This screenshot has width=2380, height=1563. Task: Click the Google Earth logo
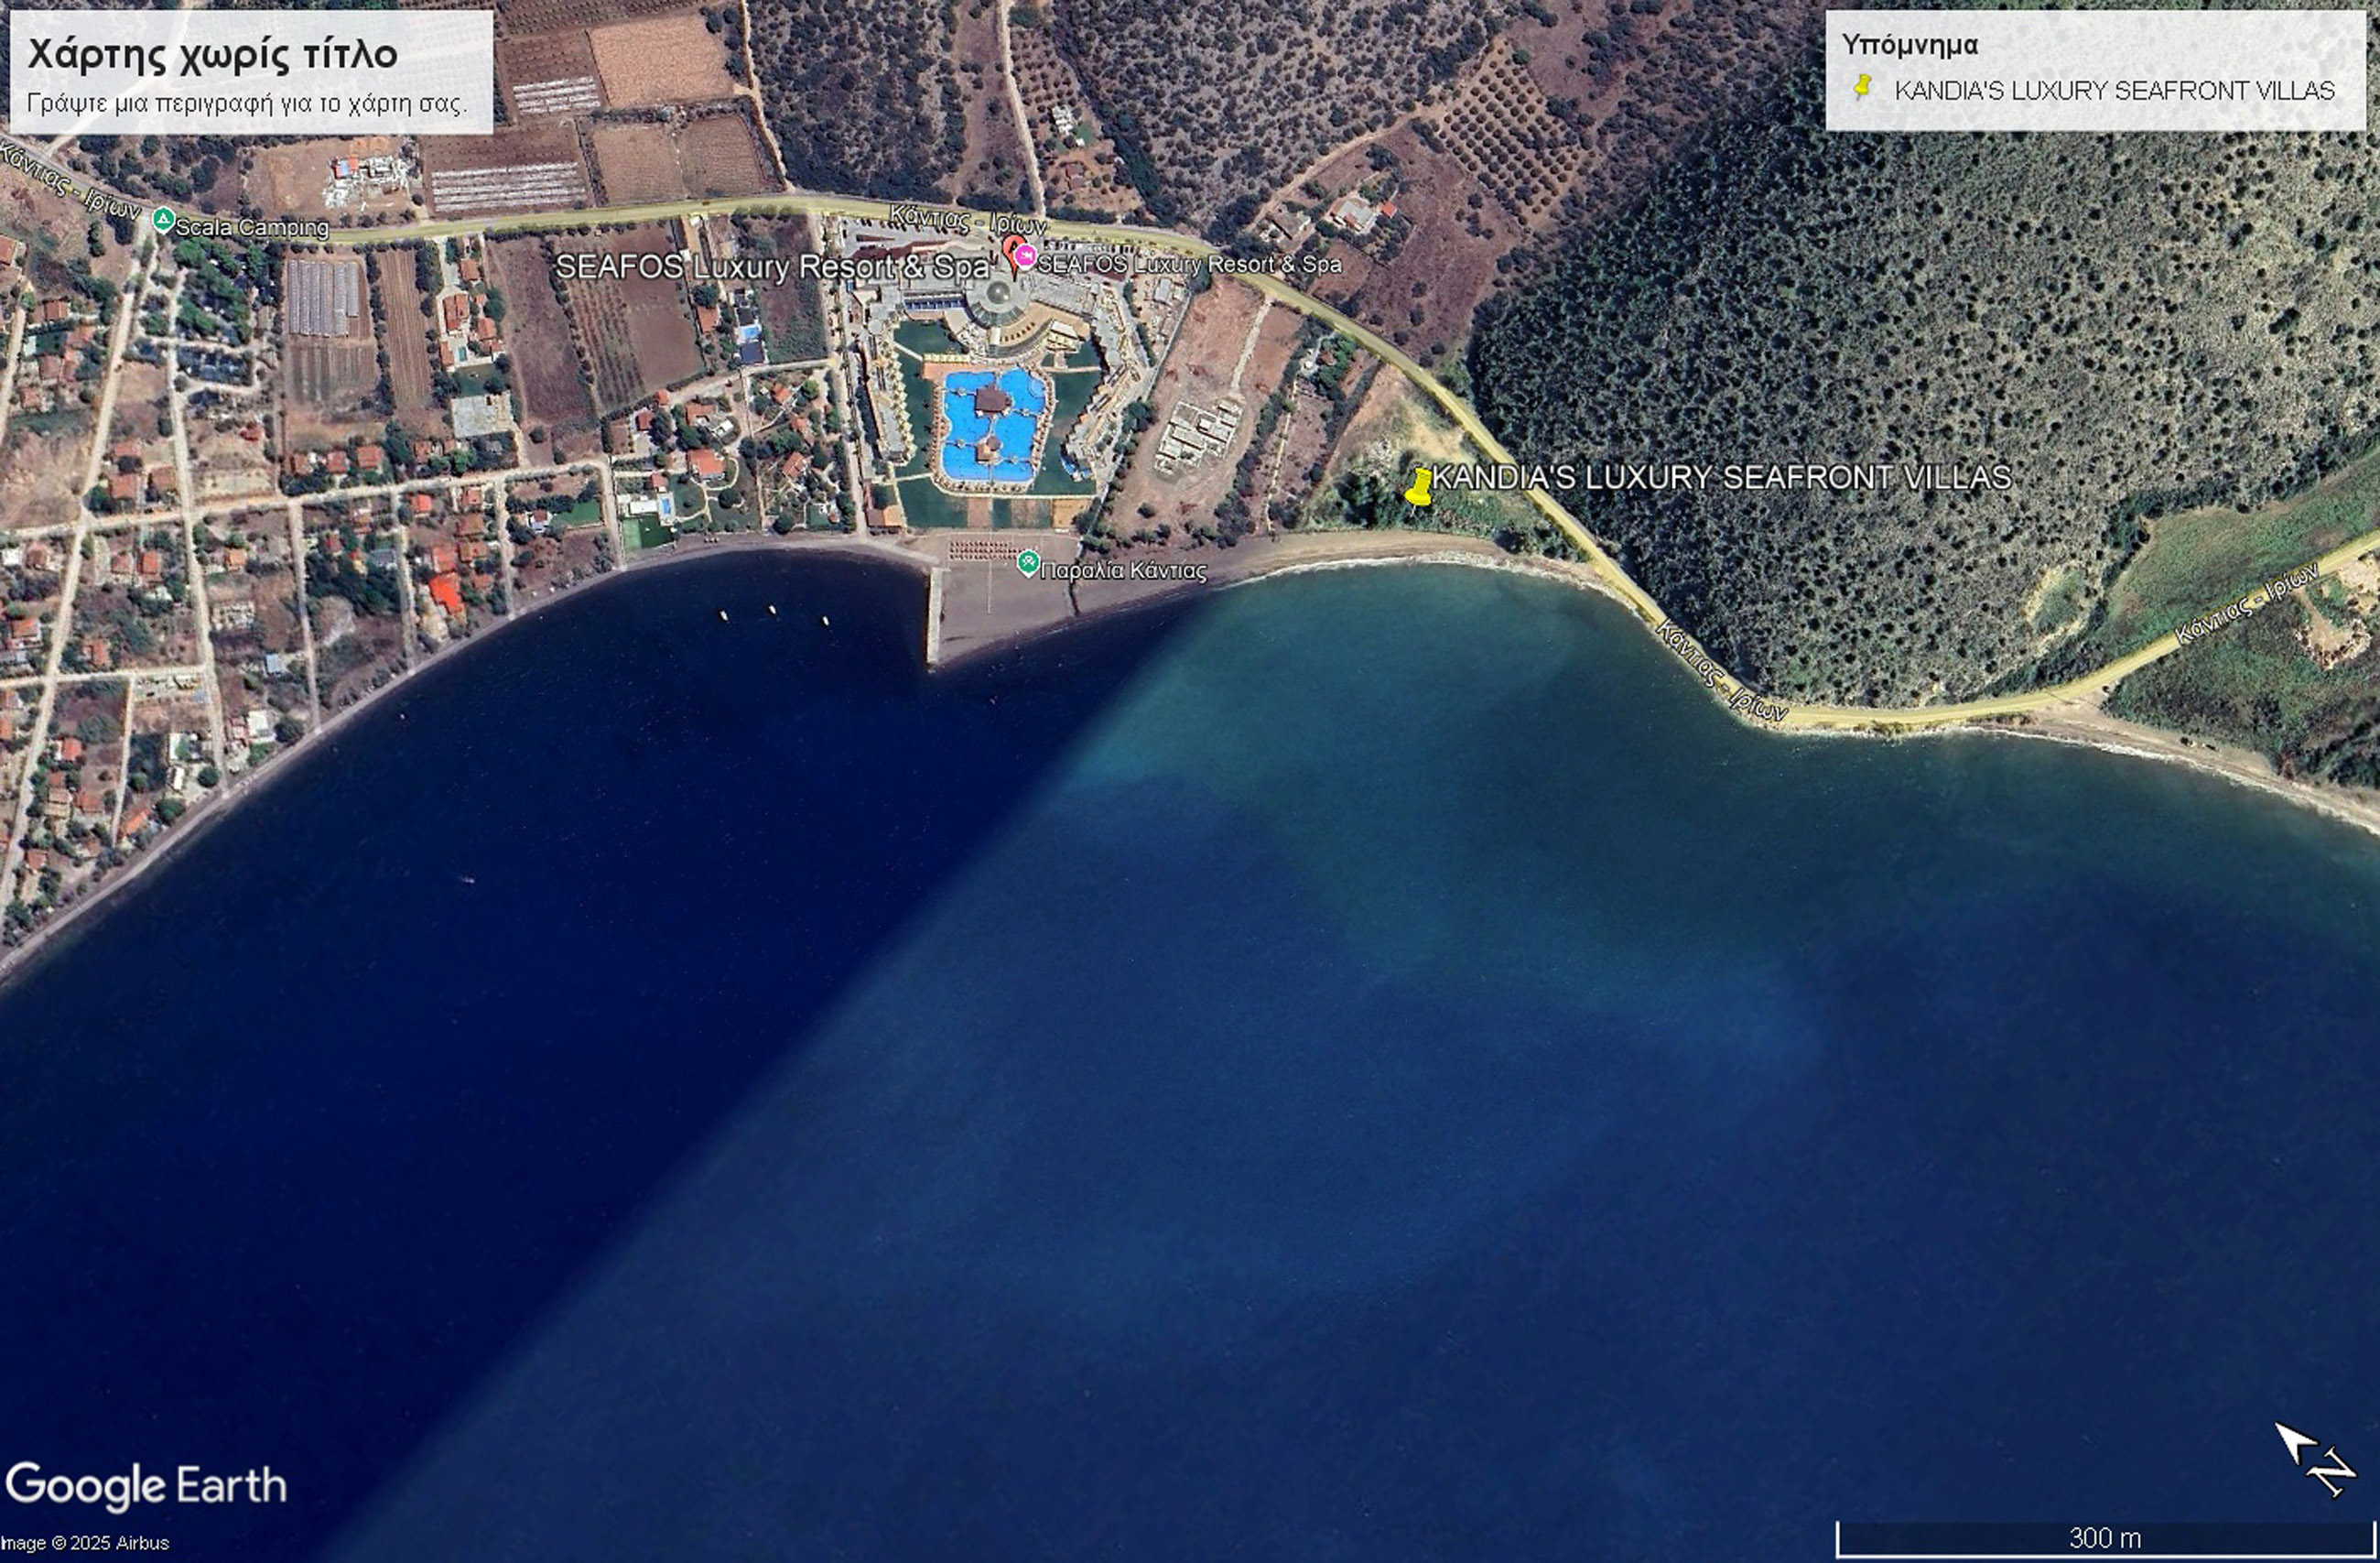point(146,1486)
